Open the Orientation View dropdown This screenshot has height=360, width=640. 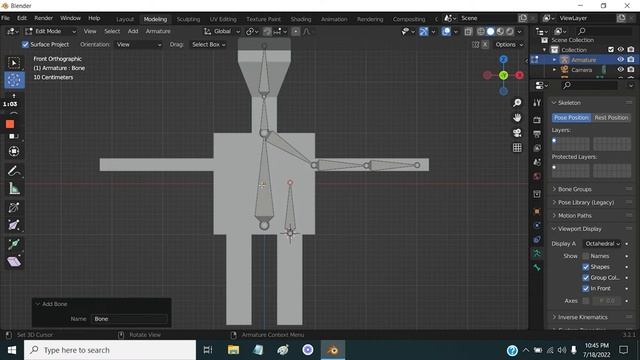[x=139, y=44]
